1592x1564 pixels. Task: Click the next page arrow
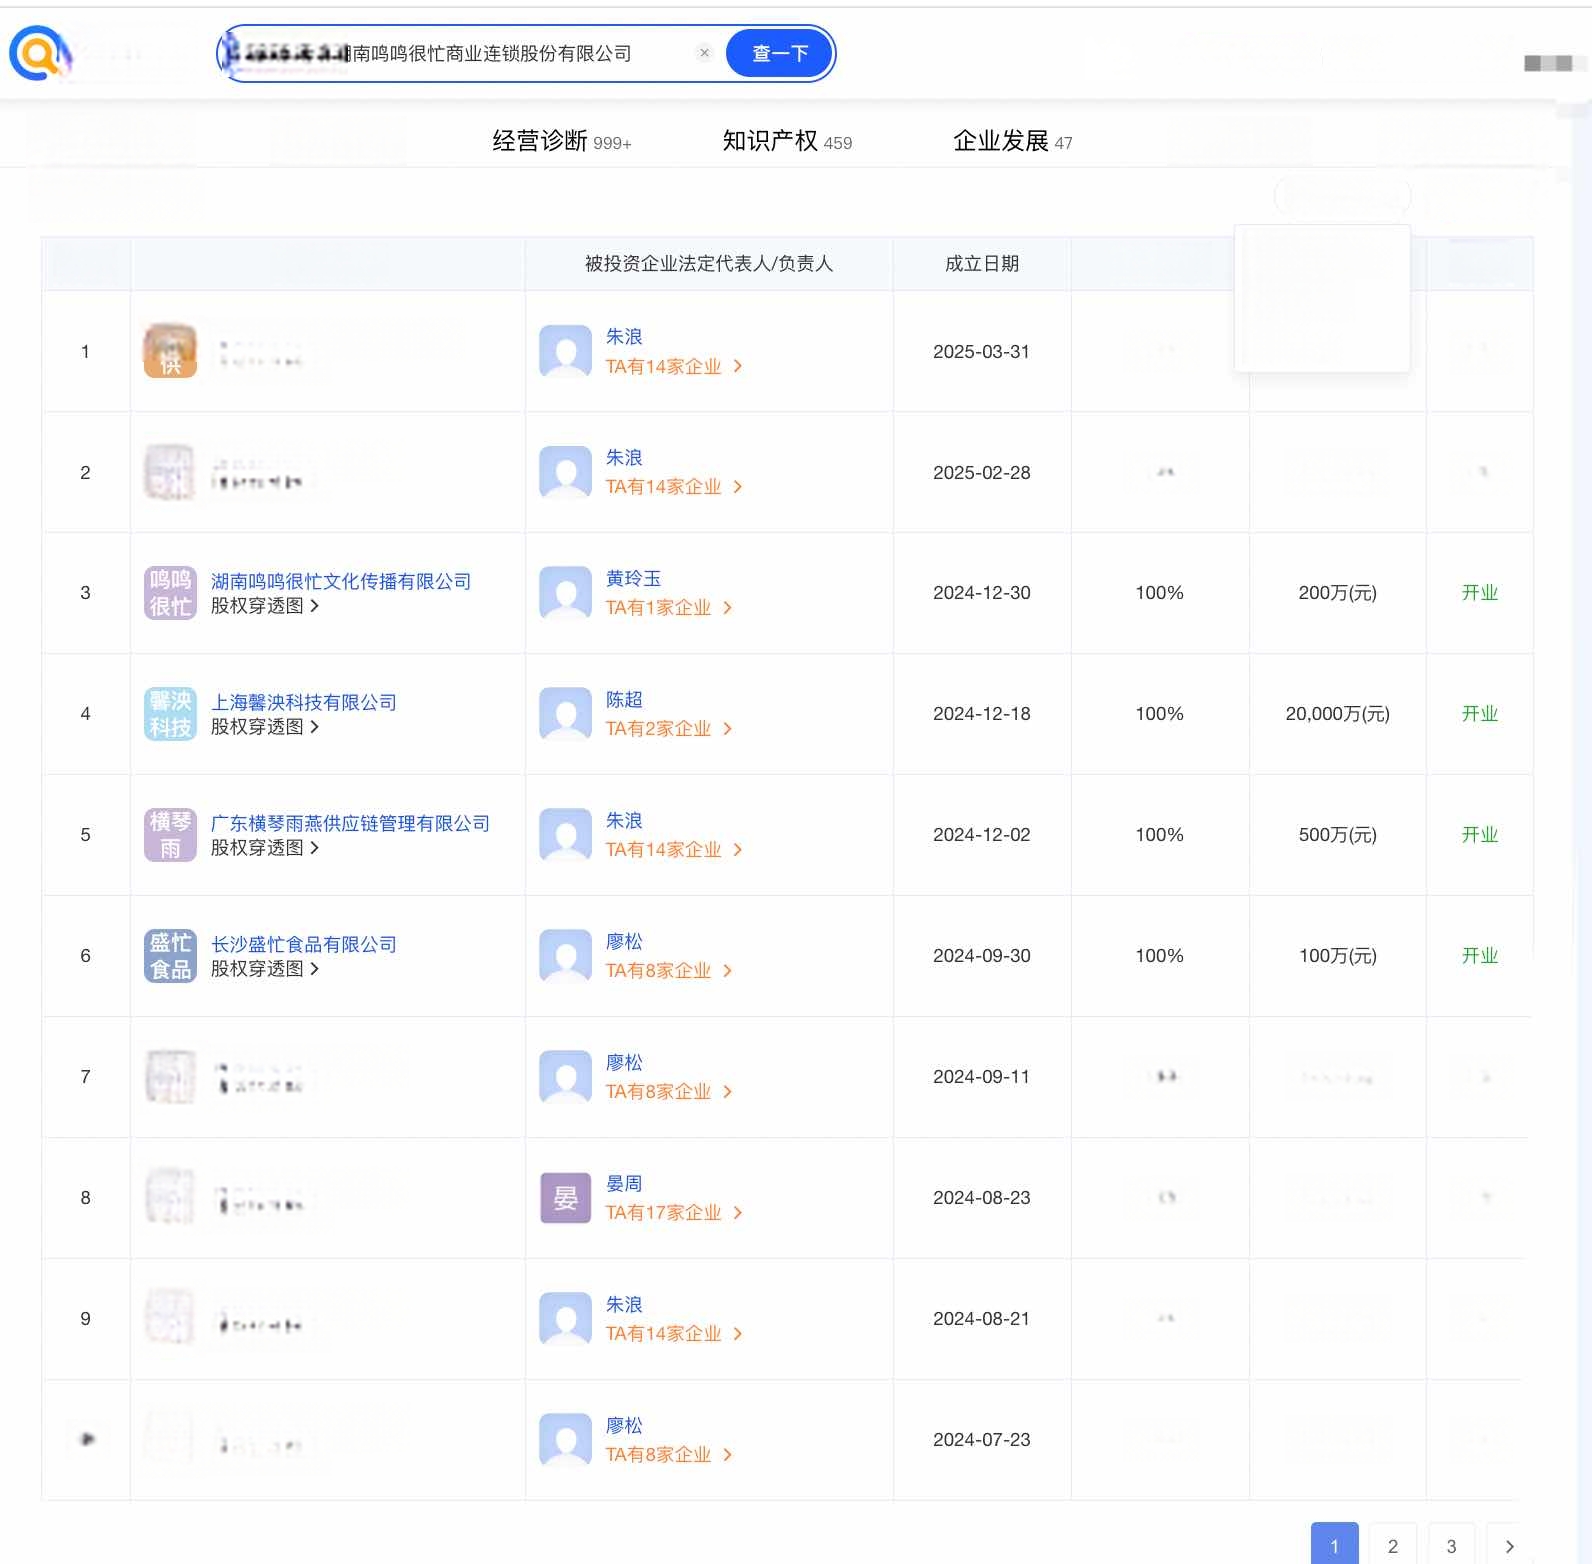pos(1510,1545)
